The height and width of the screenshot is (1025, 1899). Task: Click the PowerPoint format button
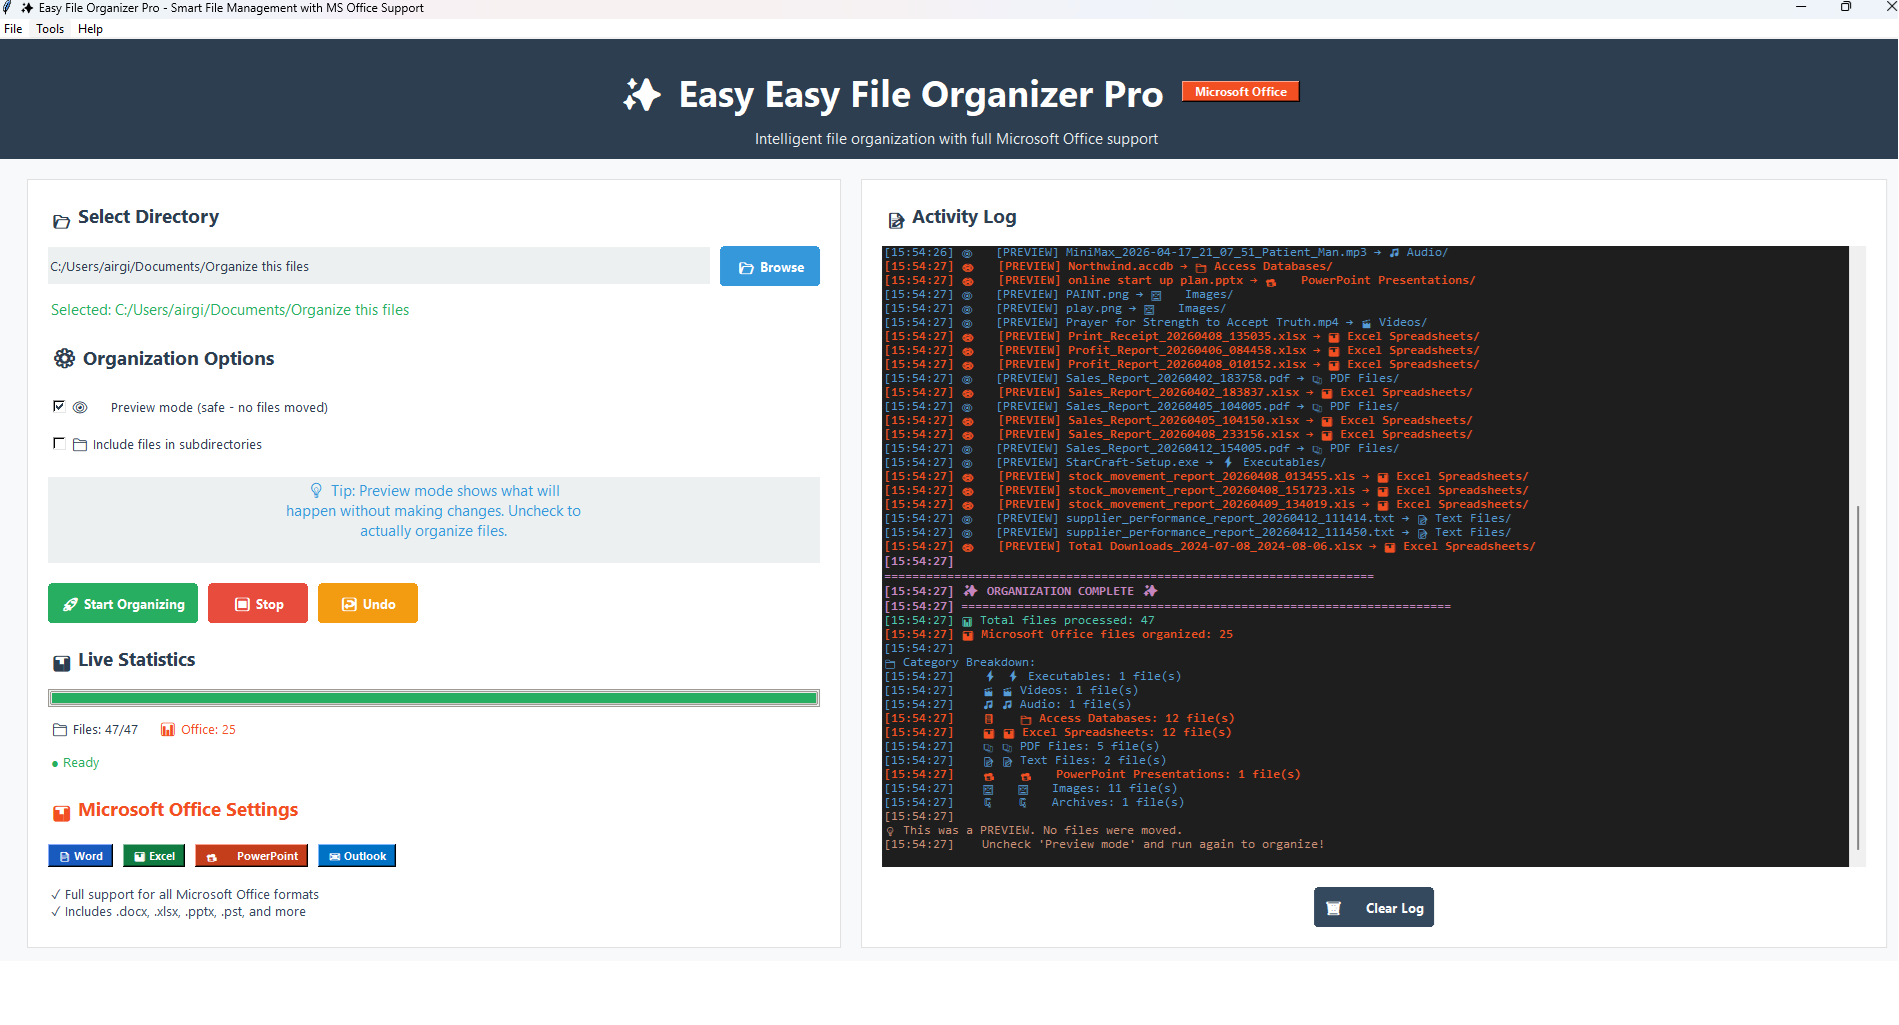251,856
